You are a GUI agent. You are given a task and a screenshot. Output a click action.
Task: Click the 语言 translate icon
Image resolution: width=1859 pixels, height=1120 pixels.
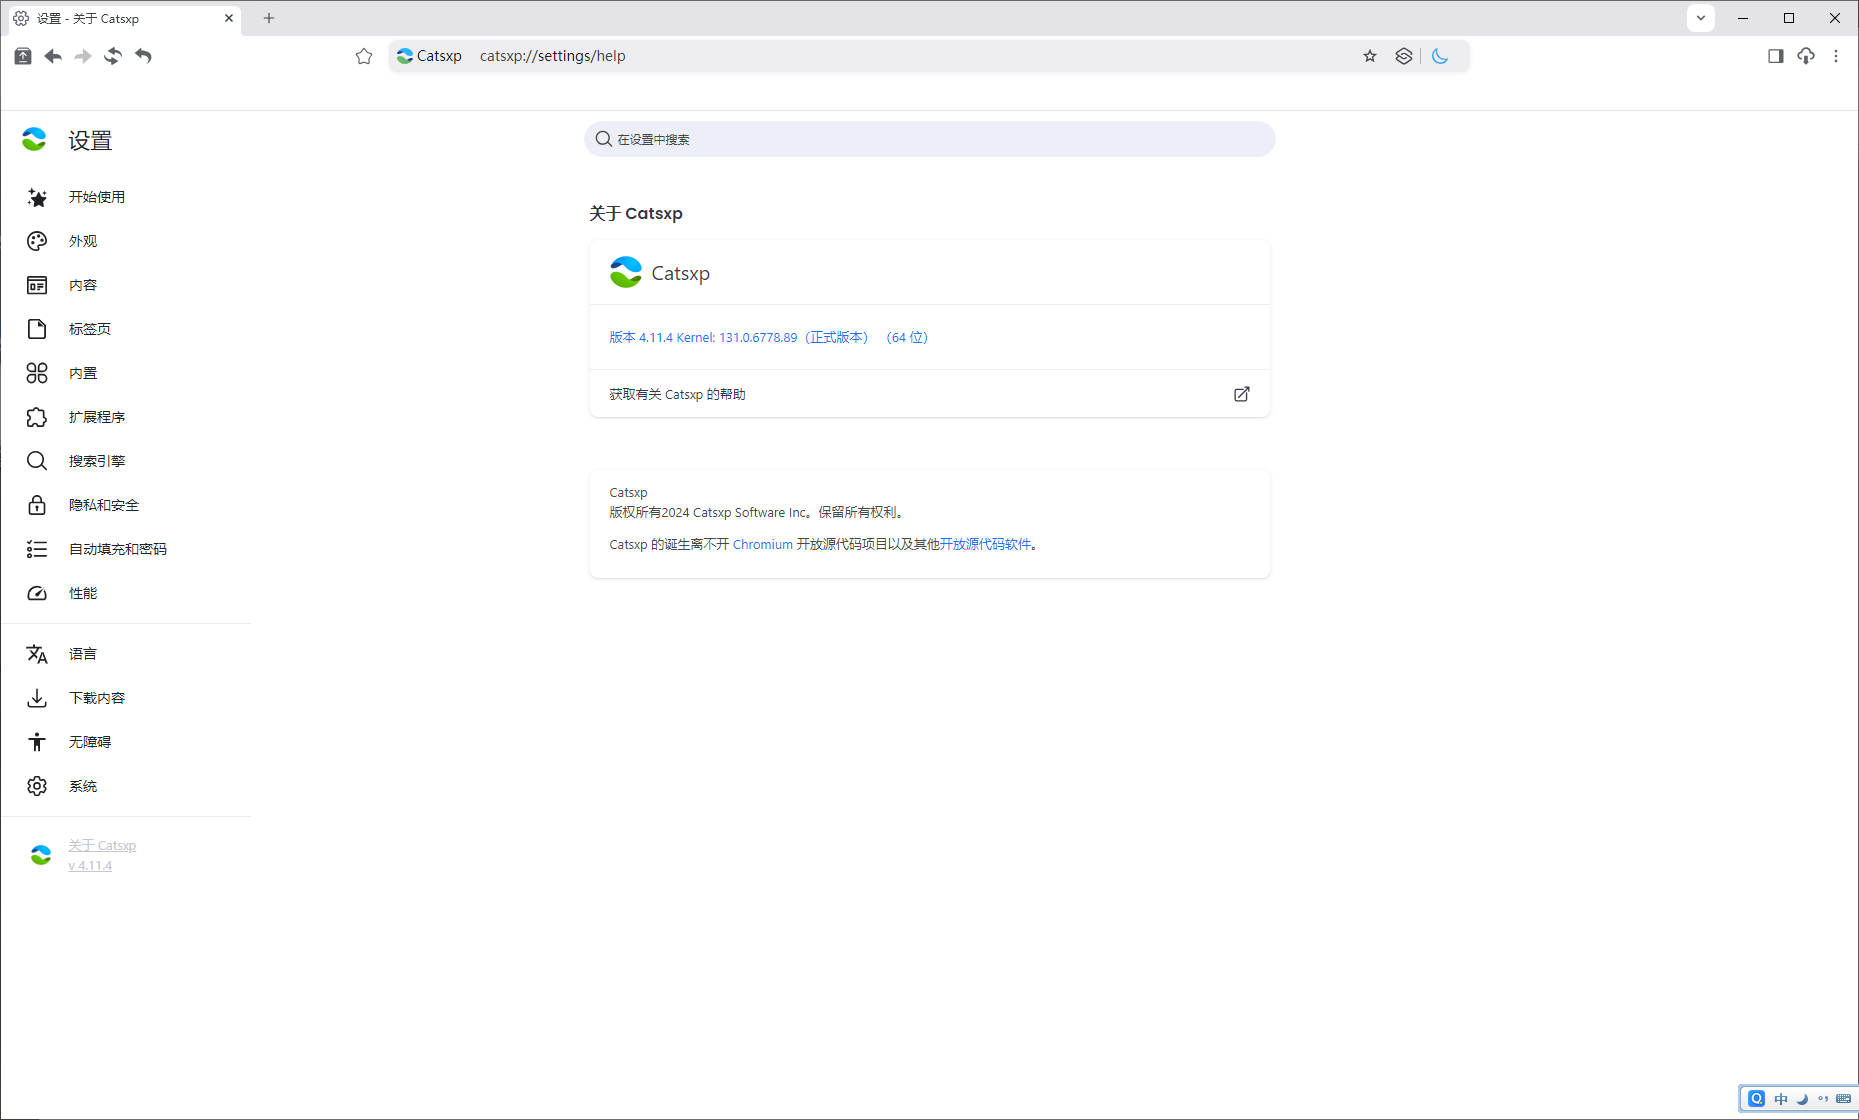(x=37, y=654)
